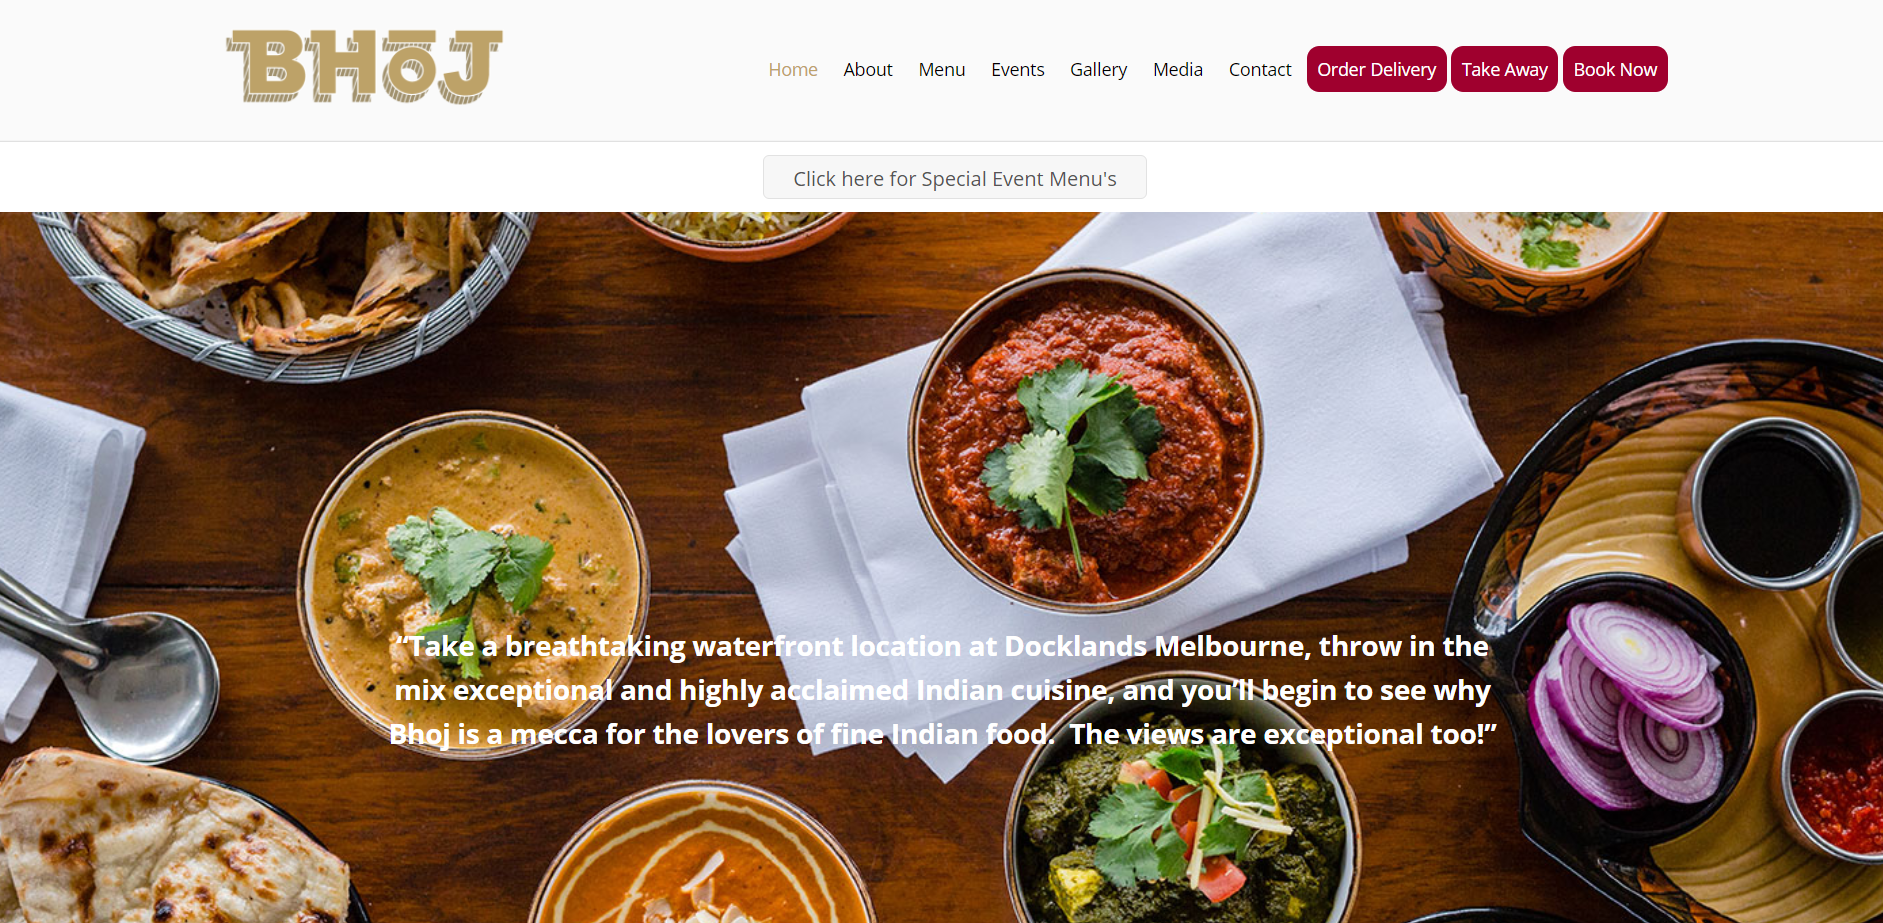Click the BHOJ logo
Viewport: 1883px width, 923px height.
pos(364,66)
